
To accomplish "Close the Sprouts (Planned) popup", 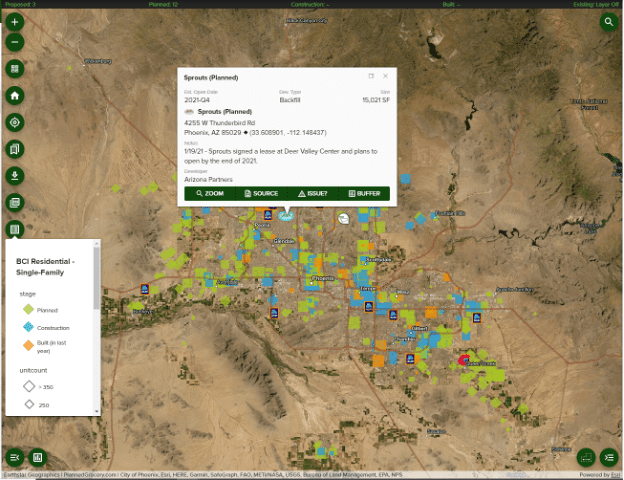I will coord(385,76).
